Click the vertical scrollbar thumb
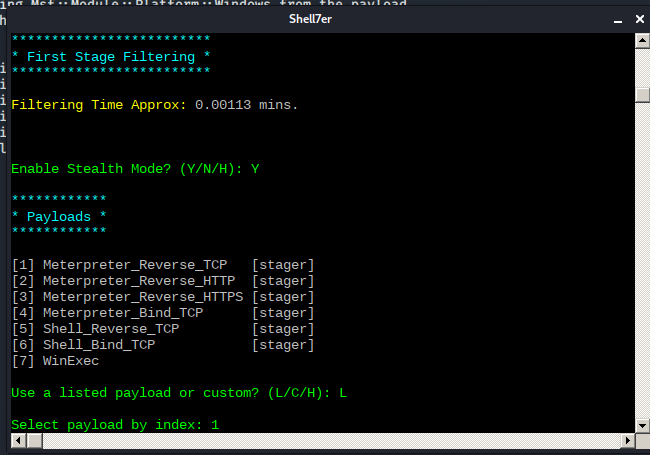Image resolution: width=650 pixels, height=455 pixels. tap(642, 95)
